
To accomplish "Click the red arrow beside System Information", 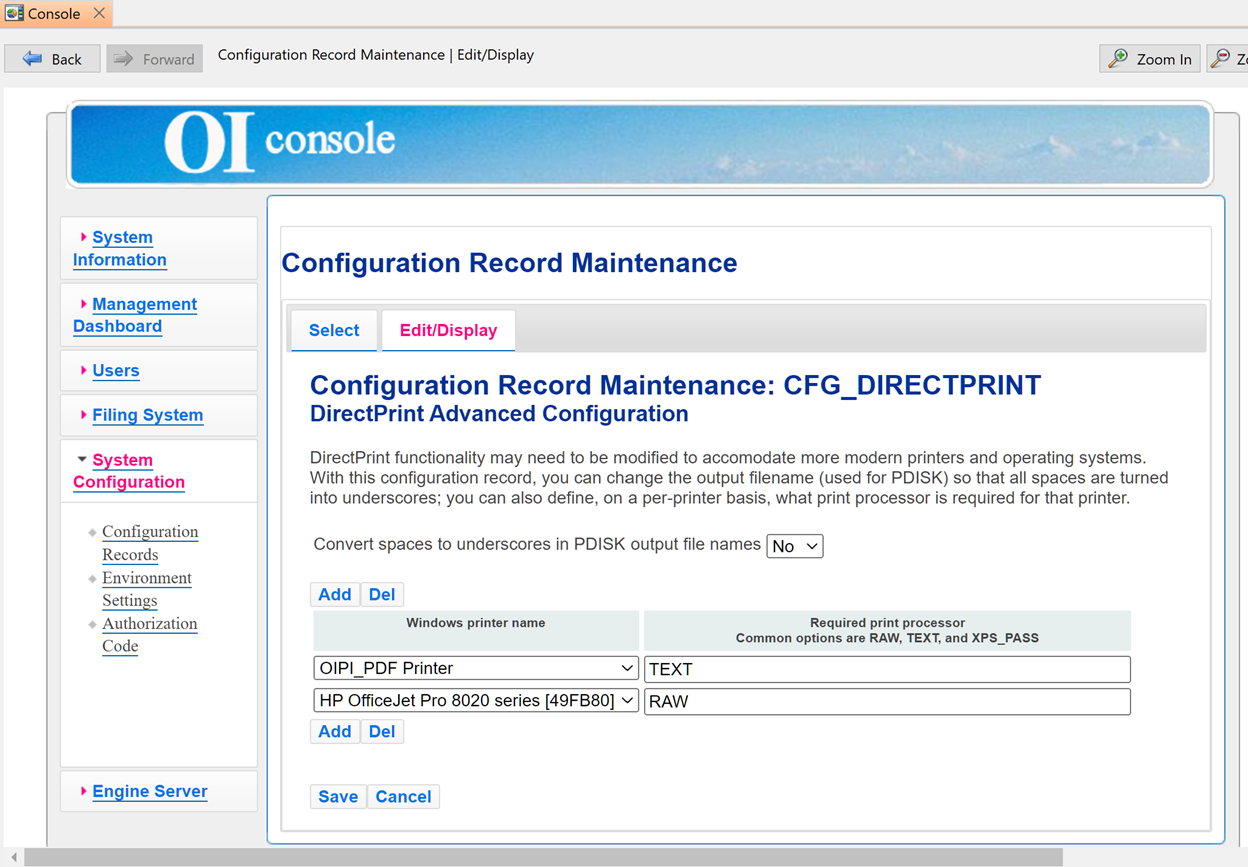I will coord(83,237).
